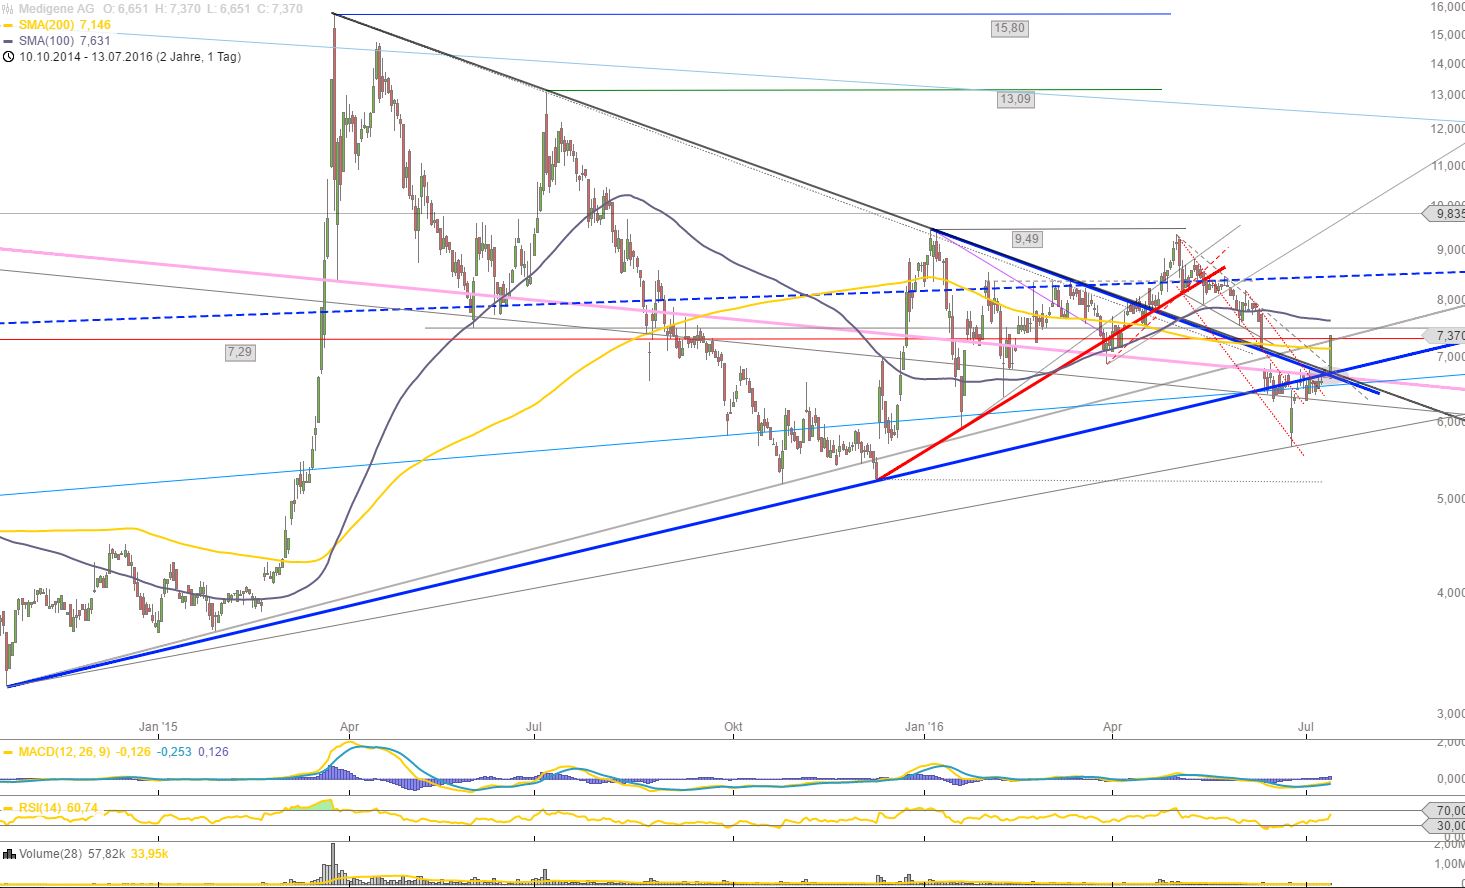This screenshot has width=1465, height=888.
Task: Click the dark SMA(100) line marker icon
Action: coord(8,40)
